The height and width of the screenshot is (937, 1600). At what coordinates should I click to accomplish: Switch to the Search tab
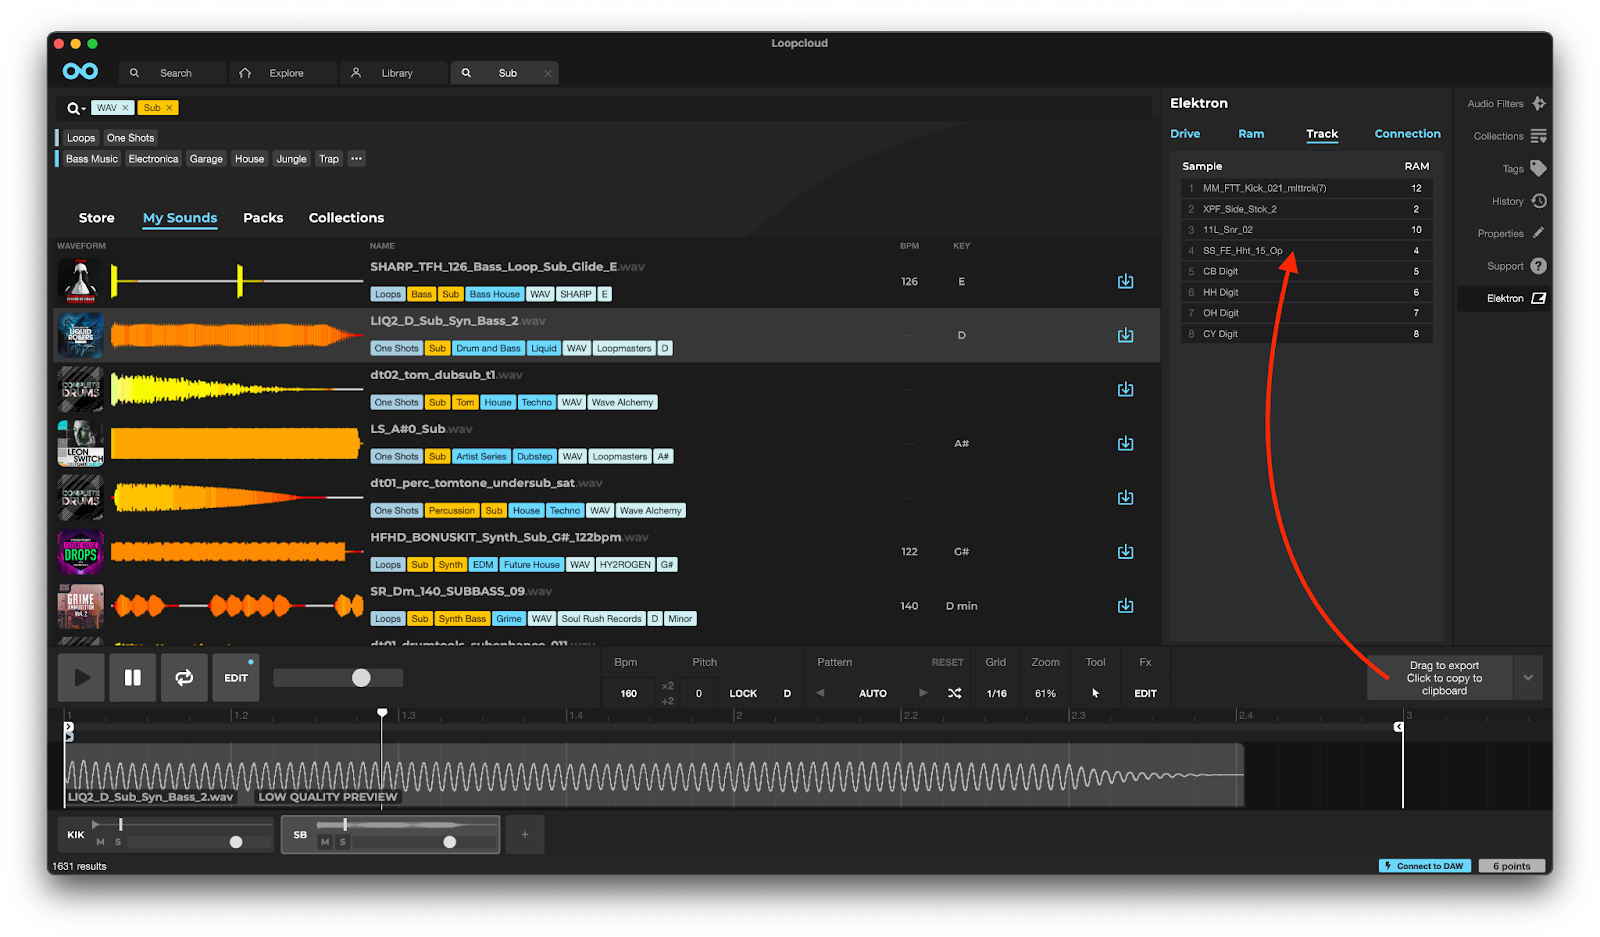tap(174, 73)
